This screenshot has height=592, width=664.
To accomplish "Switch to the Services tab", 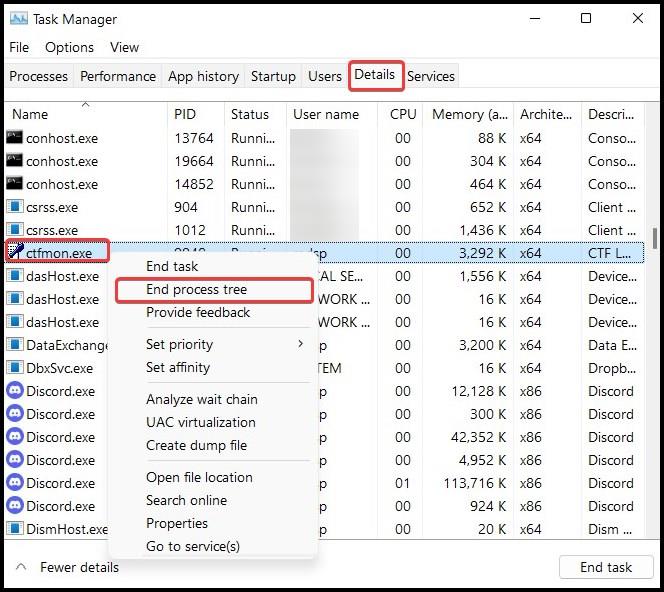I will click(431, 76).
